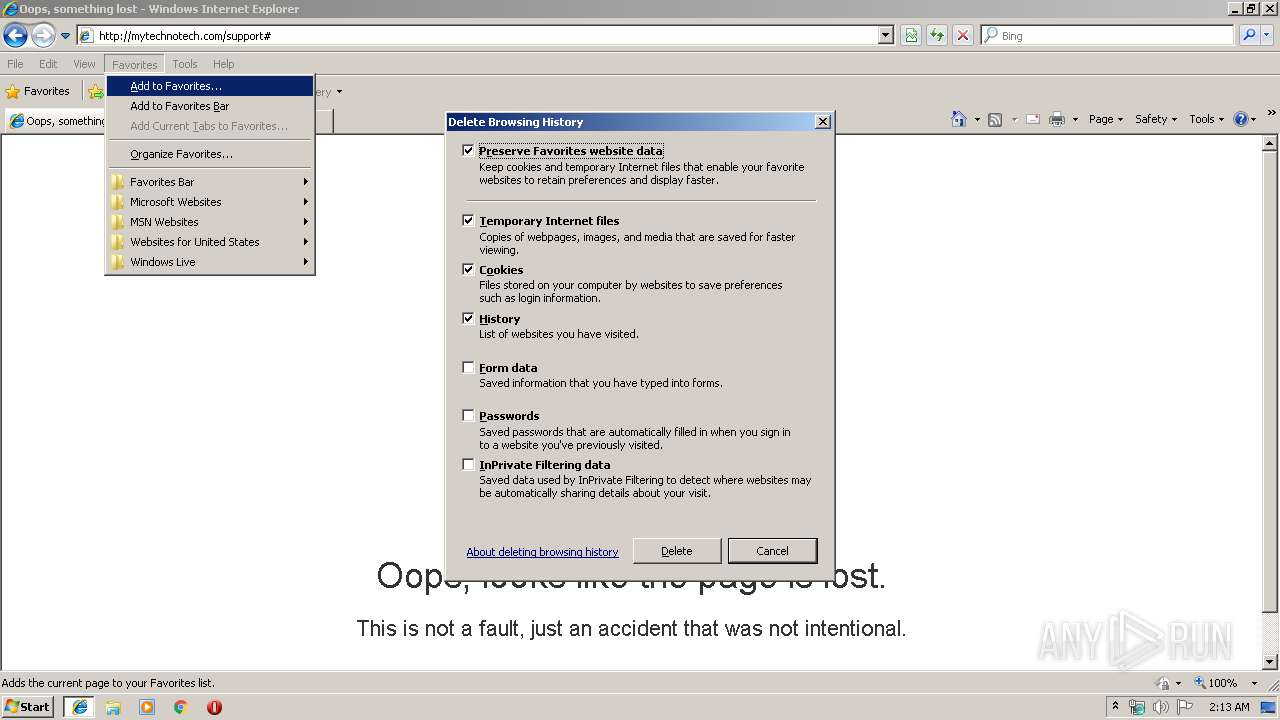Click the Cancel button
Screen dimensions: 1280x720
[x=772, y=551]
